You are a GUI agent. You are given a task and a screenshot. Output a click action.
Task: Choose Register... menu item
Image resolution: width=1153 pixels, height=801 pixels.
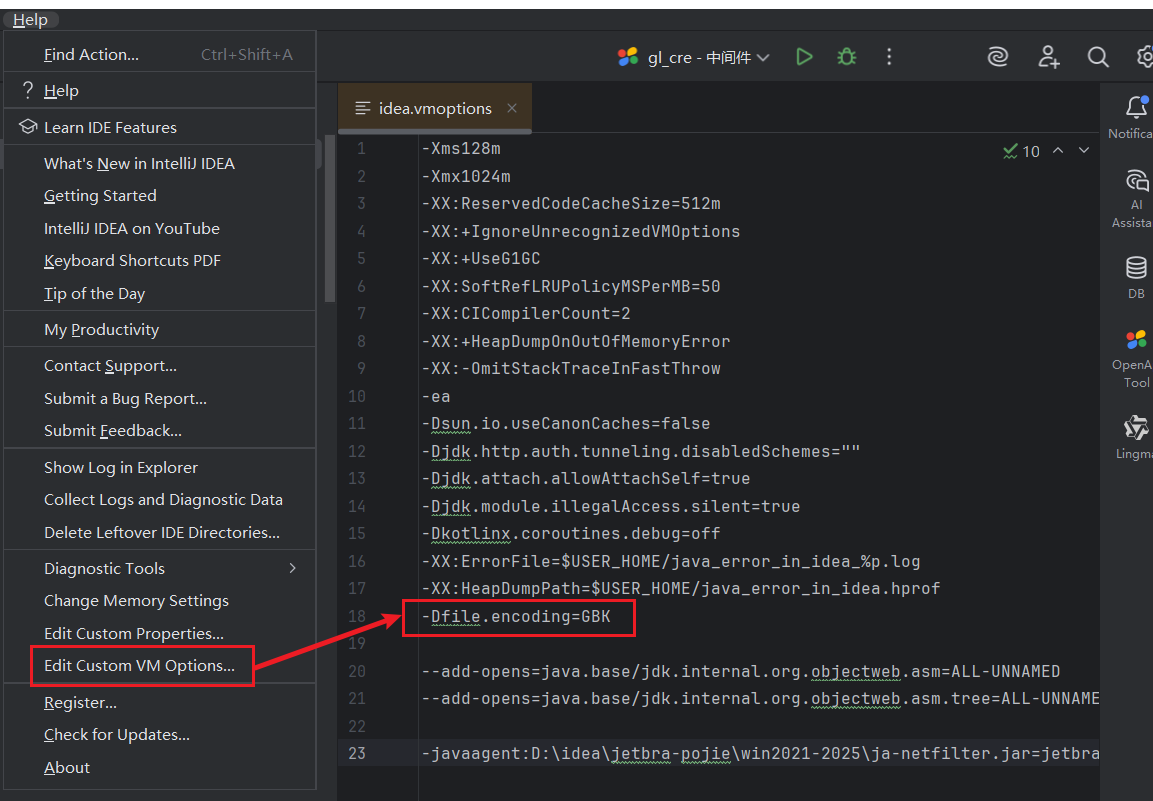(160, 702)
